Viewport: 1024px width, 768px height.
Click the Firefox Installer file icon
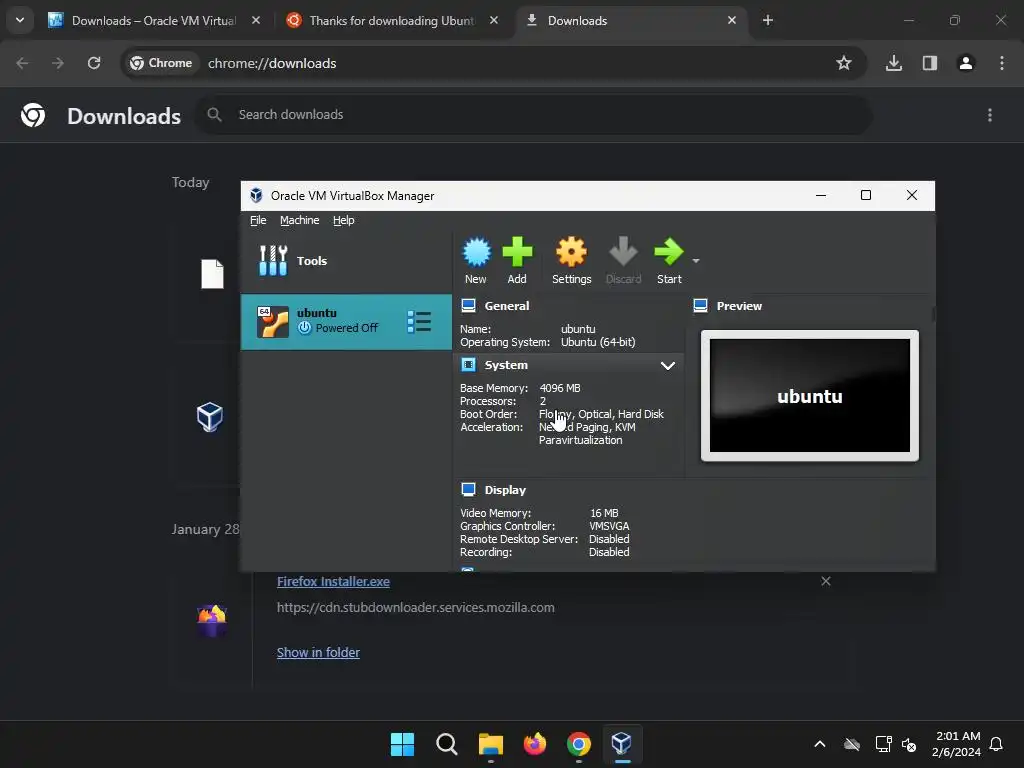click(x=212, y=620)
